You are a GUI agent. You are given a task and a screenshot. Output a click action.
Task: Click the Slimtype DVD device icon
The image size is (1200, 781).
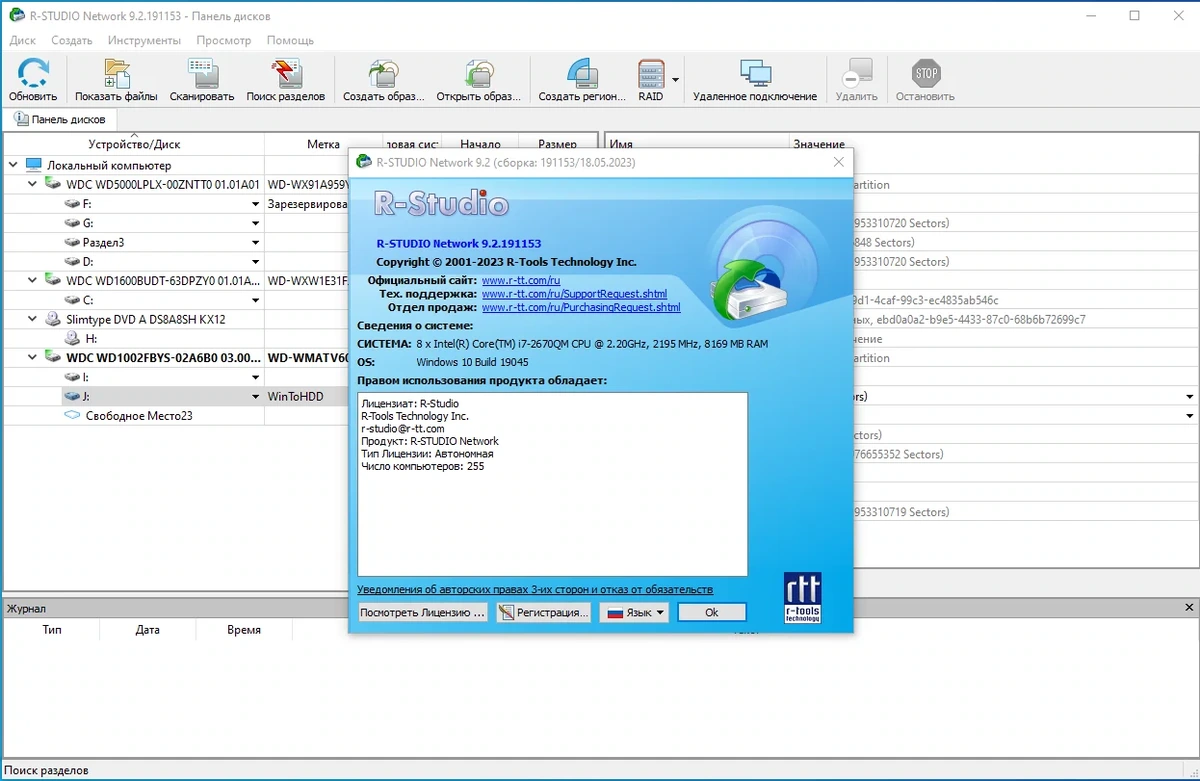click(x=53, y=319)
